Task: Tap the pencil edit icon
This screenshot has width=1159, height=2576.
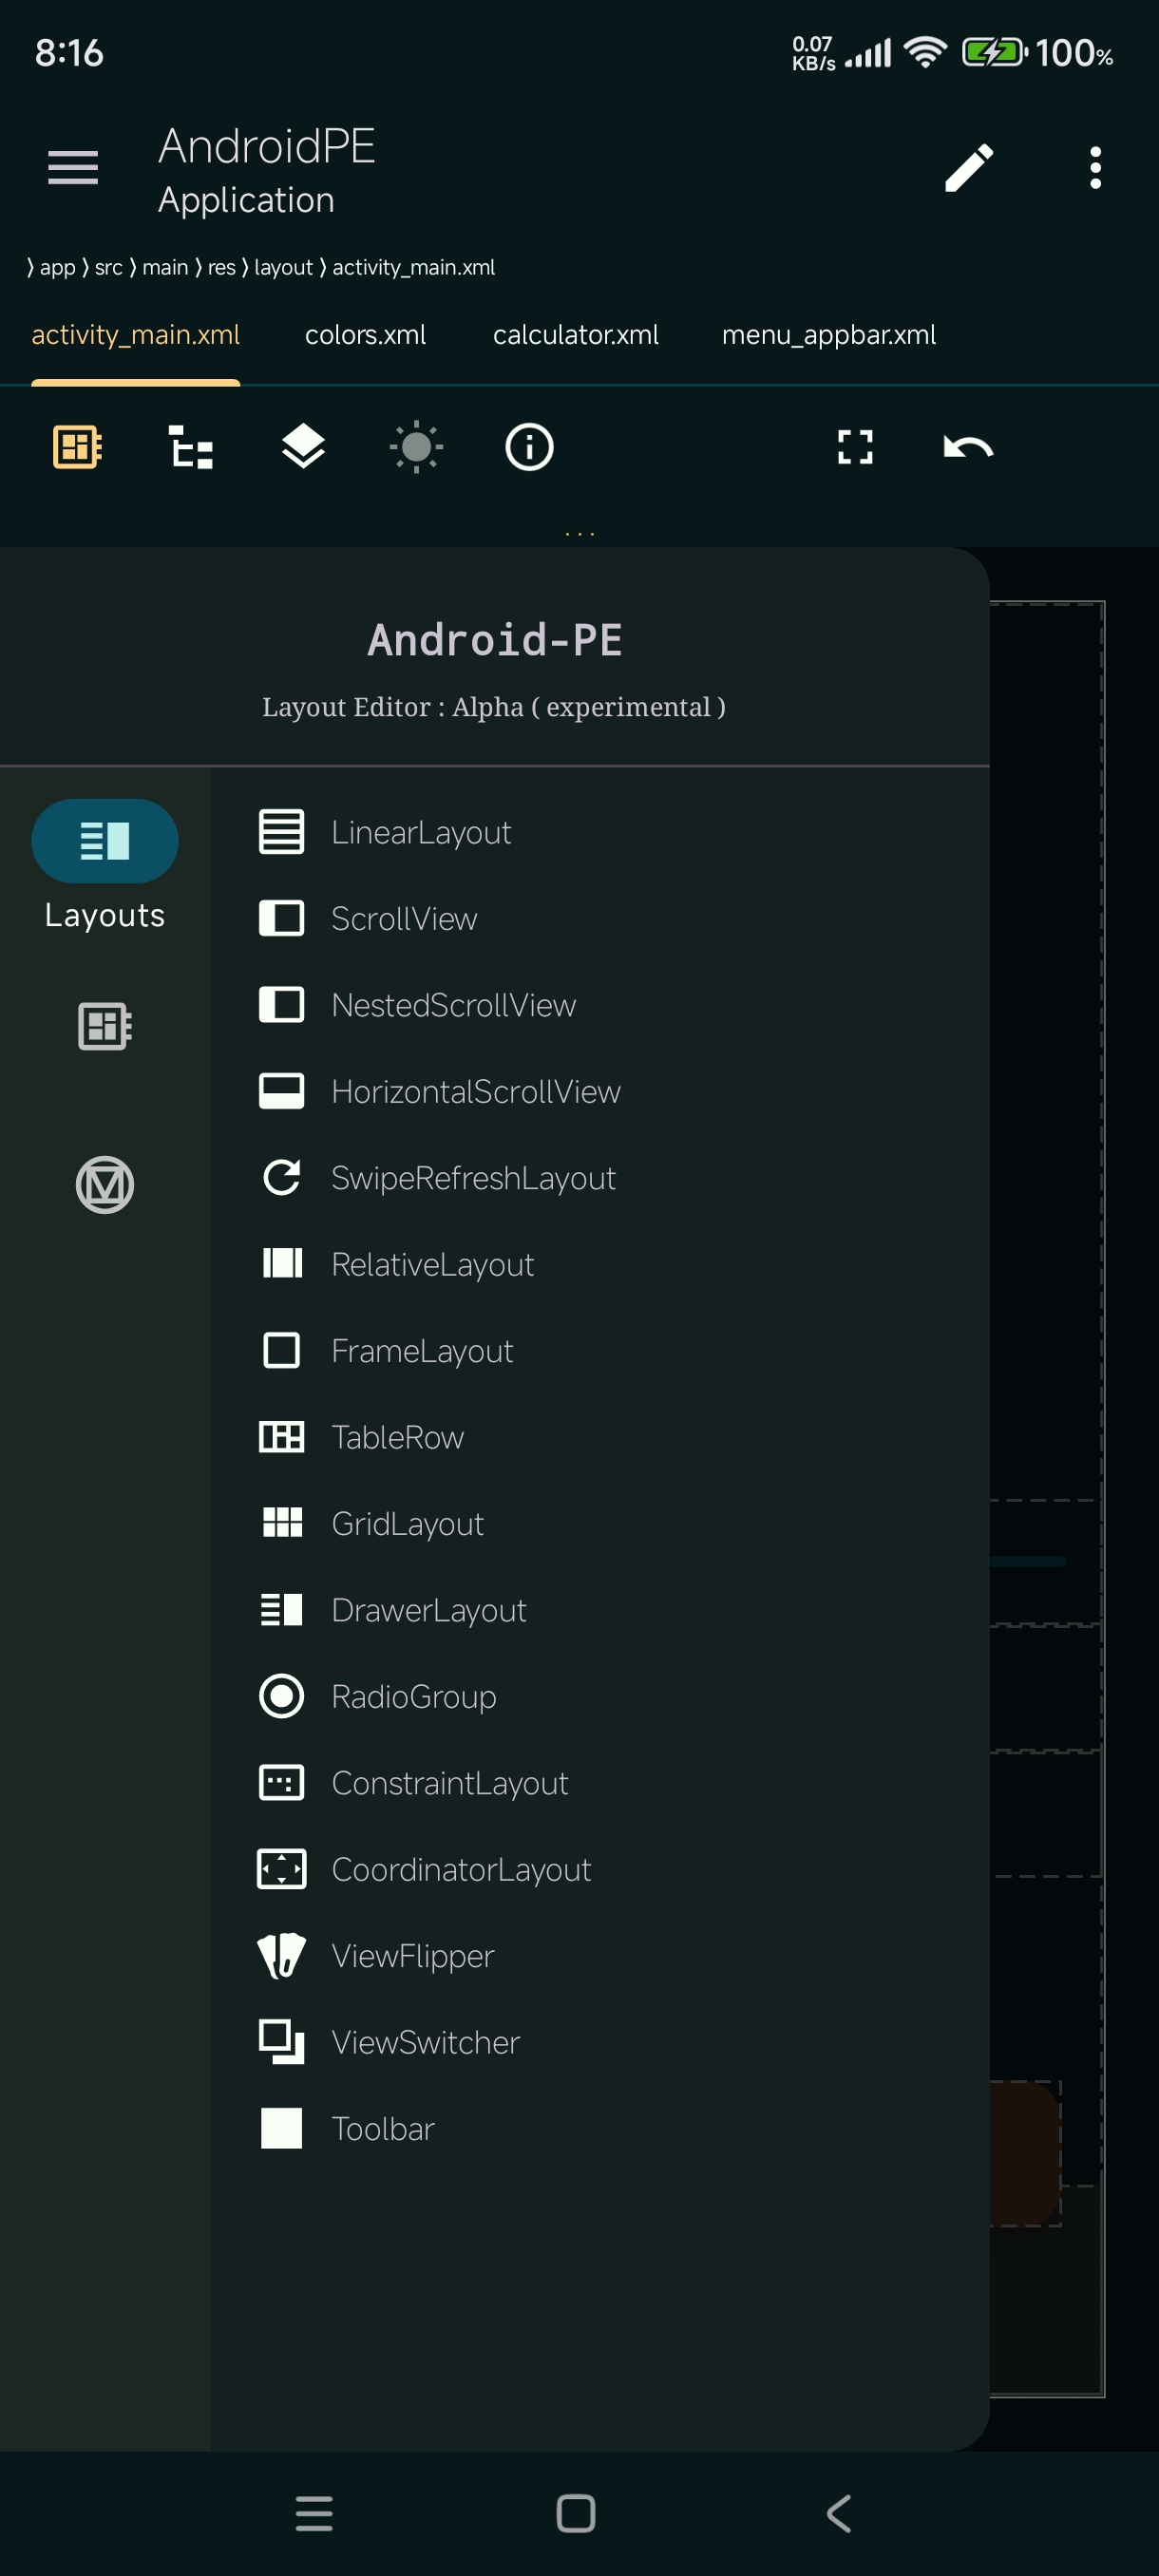Action: [x=969, y=167]
